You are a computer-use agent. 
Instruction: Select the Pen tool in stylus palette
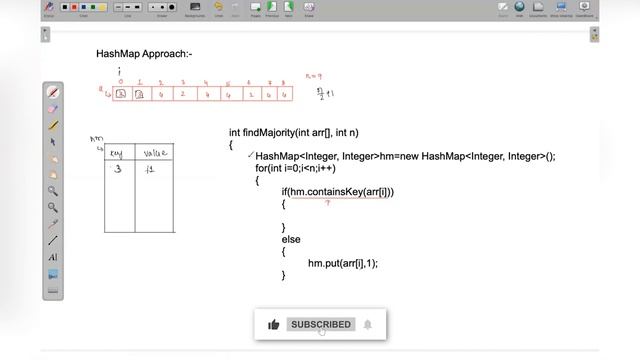coord(53,93)
